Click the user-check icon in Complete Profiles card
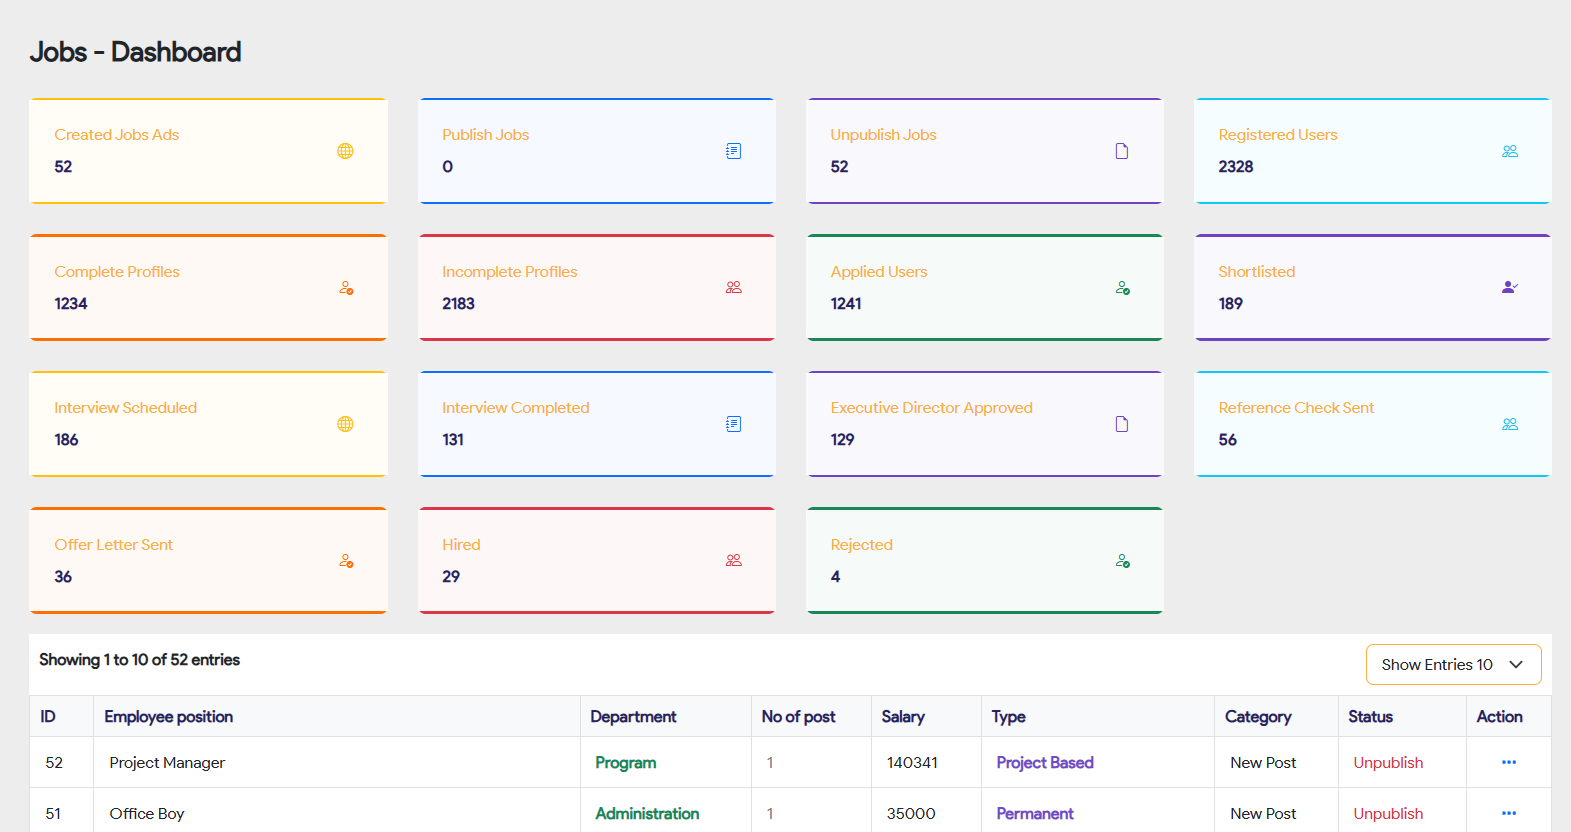The height and width of the screenshot is (832, 1571). (x=346, y=288)
